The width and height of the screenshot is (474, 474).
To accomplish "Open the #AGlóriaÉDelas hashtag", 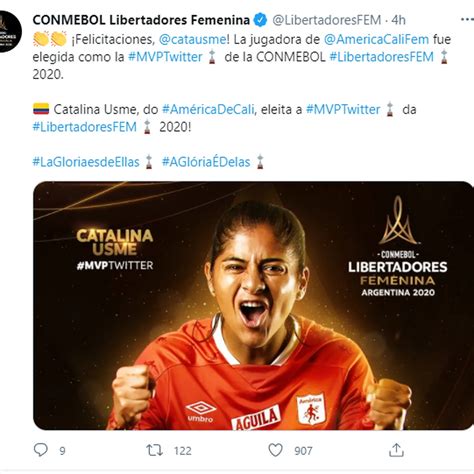I will [x=206, y=162].
